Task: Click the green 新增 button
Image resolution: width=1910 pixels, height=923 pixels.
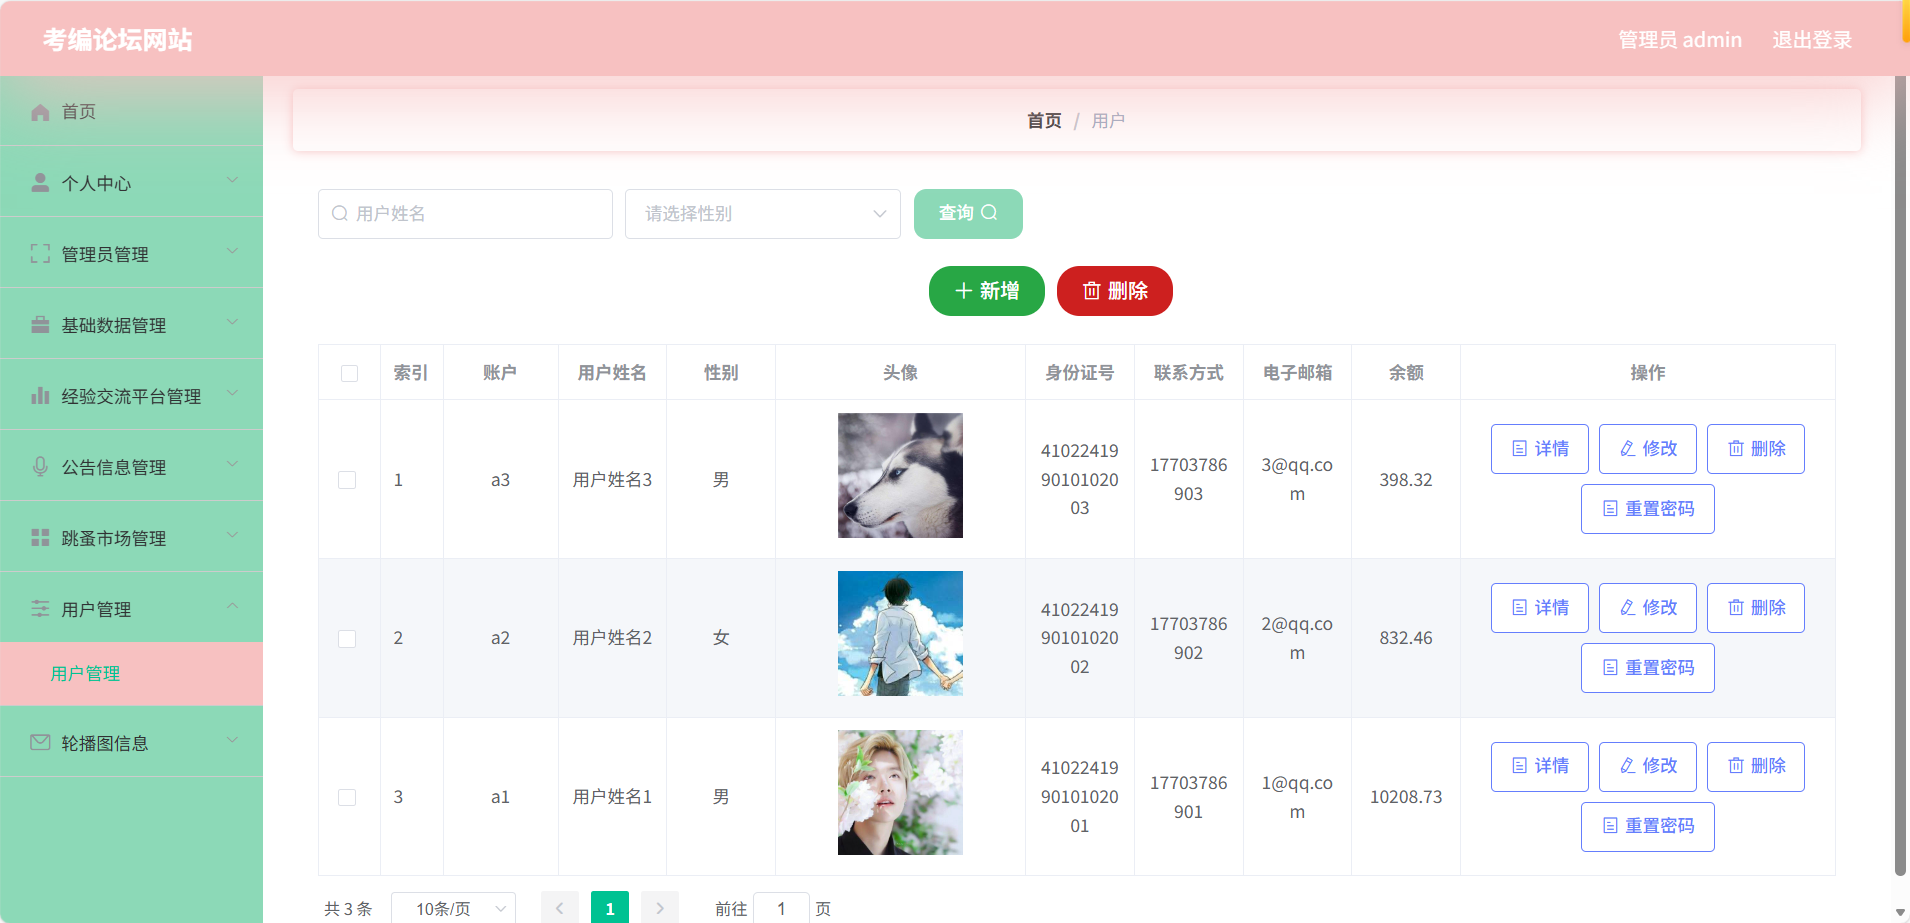Action: coord(987,291)
